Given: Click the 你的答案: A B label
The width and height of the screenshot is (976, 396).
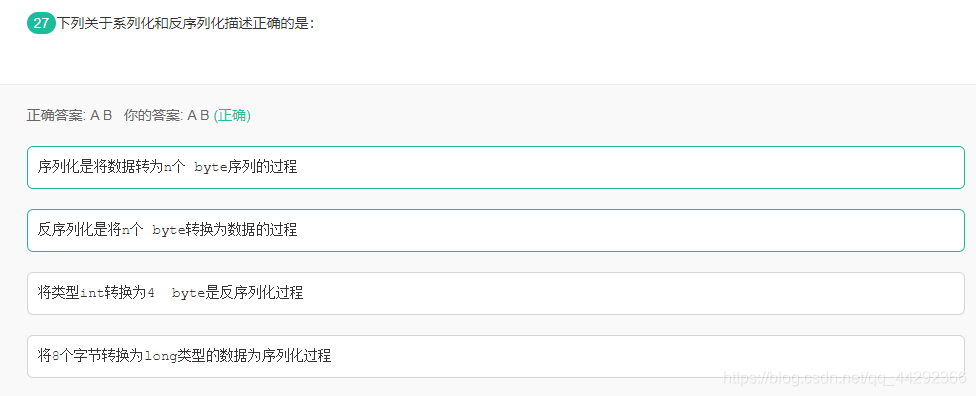Looking at the screenshot, I should pos(166,116).
